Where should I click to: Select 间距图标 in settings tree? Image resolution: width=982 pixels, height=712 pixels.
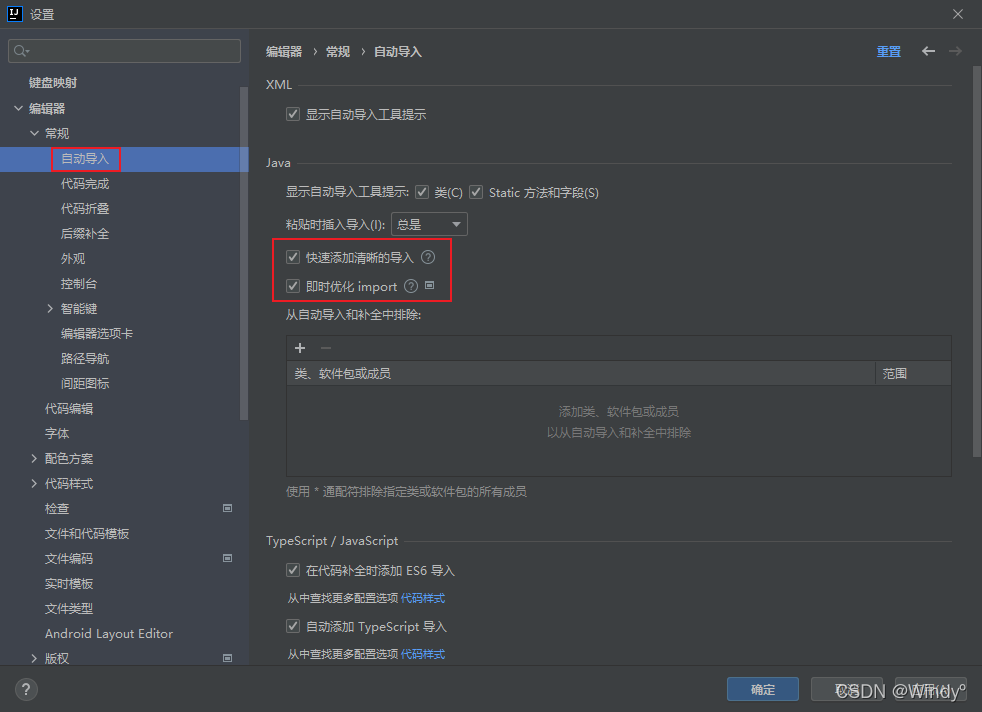(85, 383)
